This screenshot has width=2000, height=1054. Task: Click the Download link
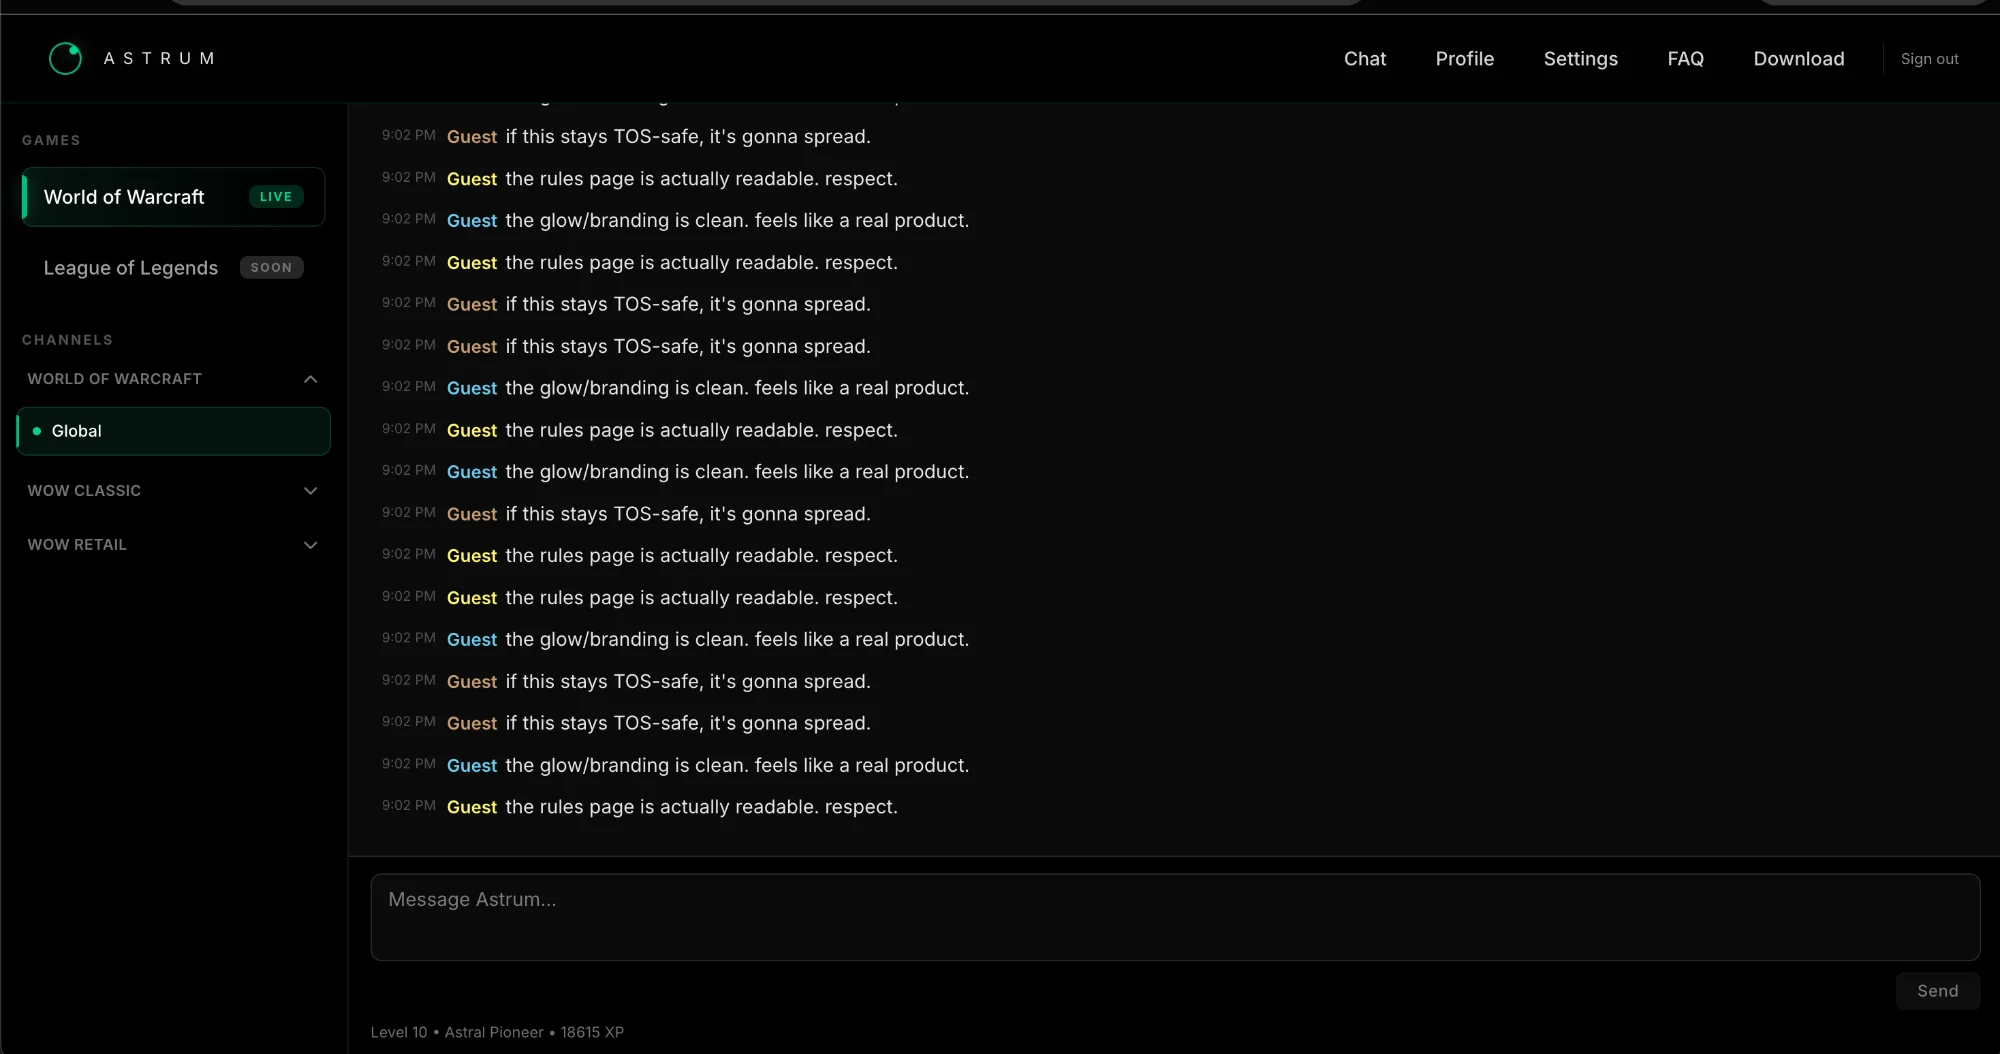pos(1798,58)
